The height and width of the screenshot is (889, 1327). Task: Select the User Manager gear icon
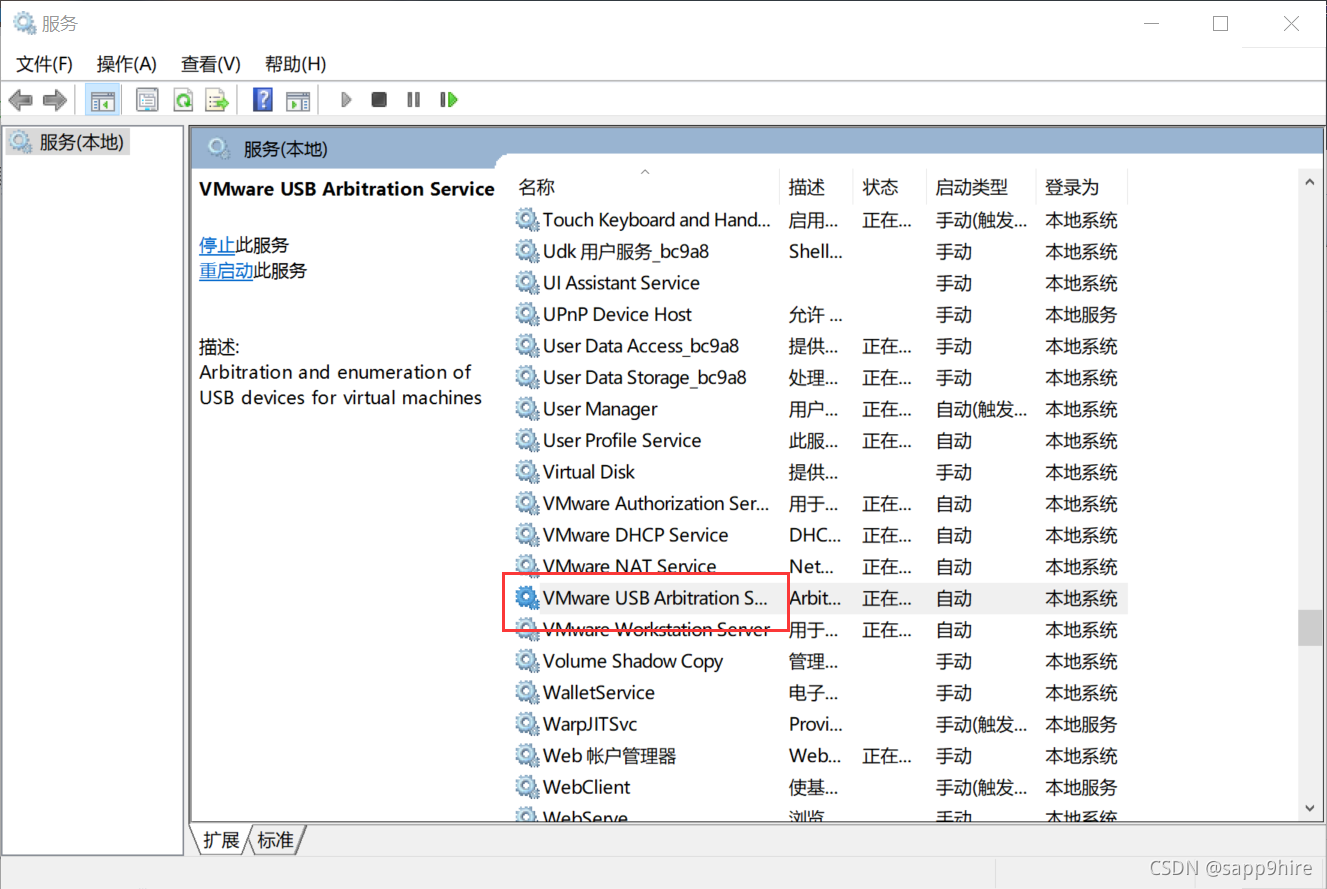coord(527,409)
